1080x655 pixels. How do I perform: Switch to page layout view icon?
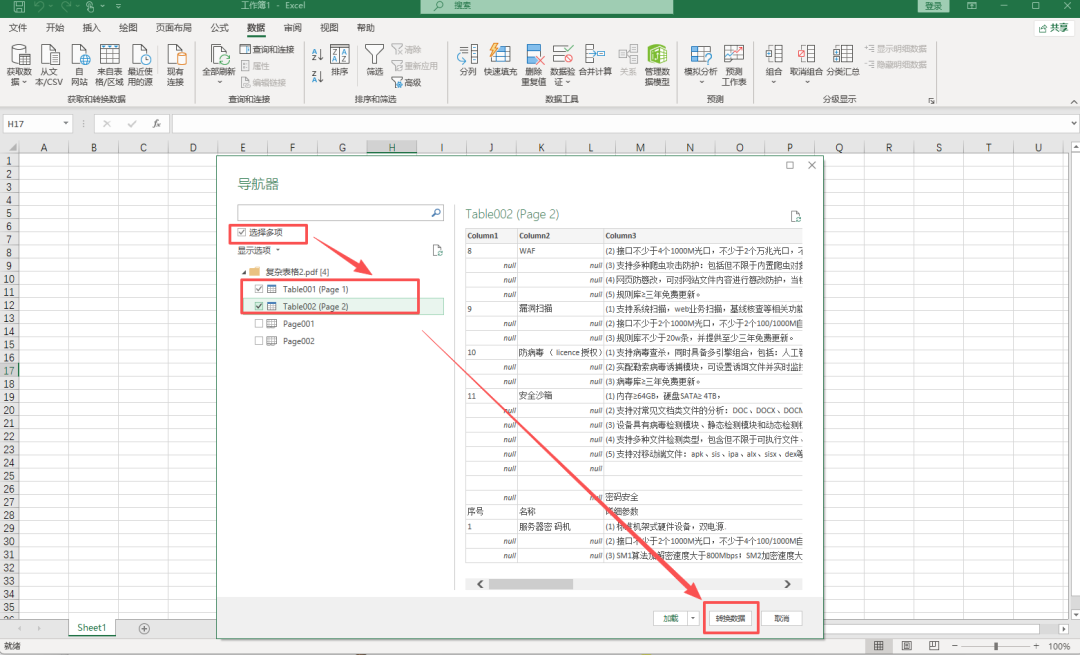click(x=906, y=646)
